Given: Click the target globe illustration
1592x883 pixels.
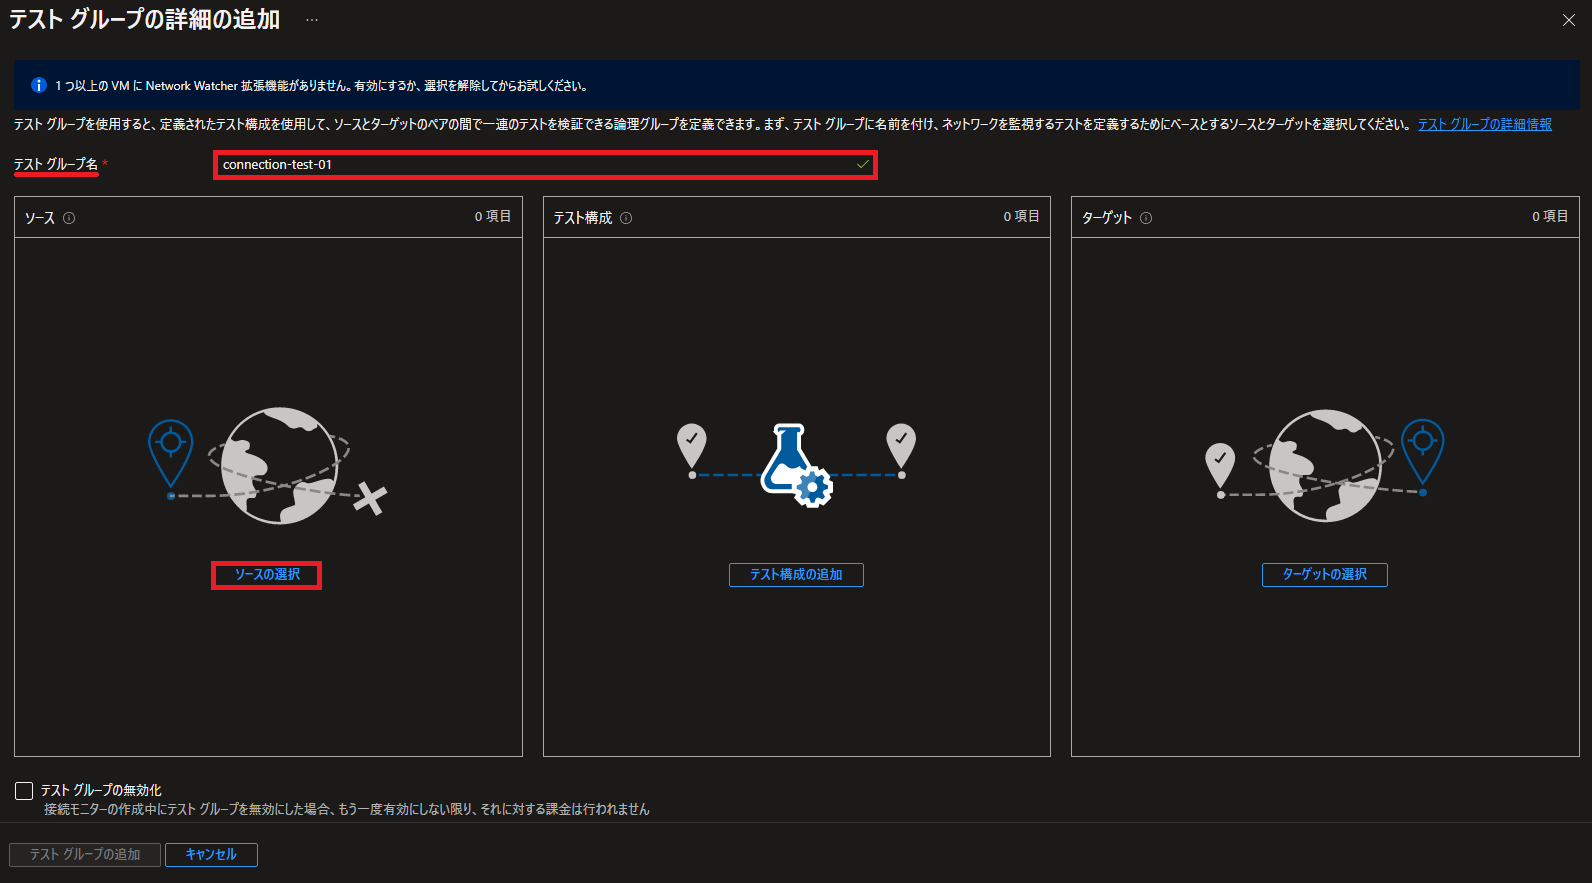Looking at the screenshot, I should coord(1325,465).
